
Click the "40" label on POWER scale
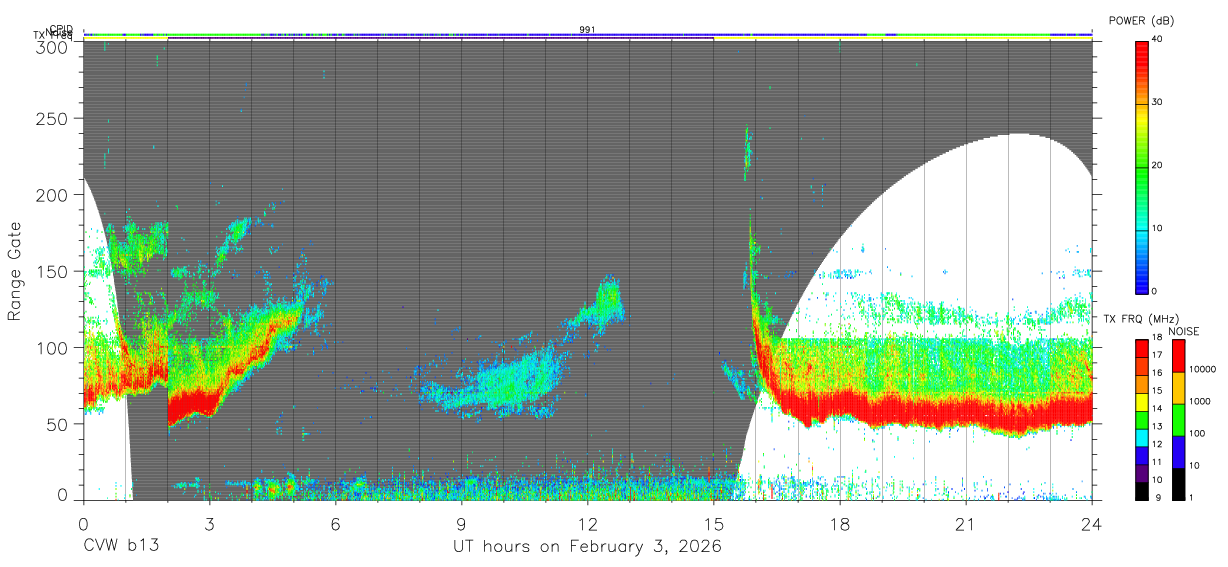click(x=1156, y=40)
